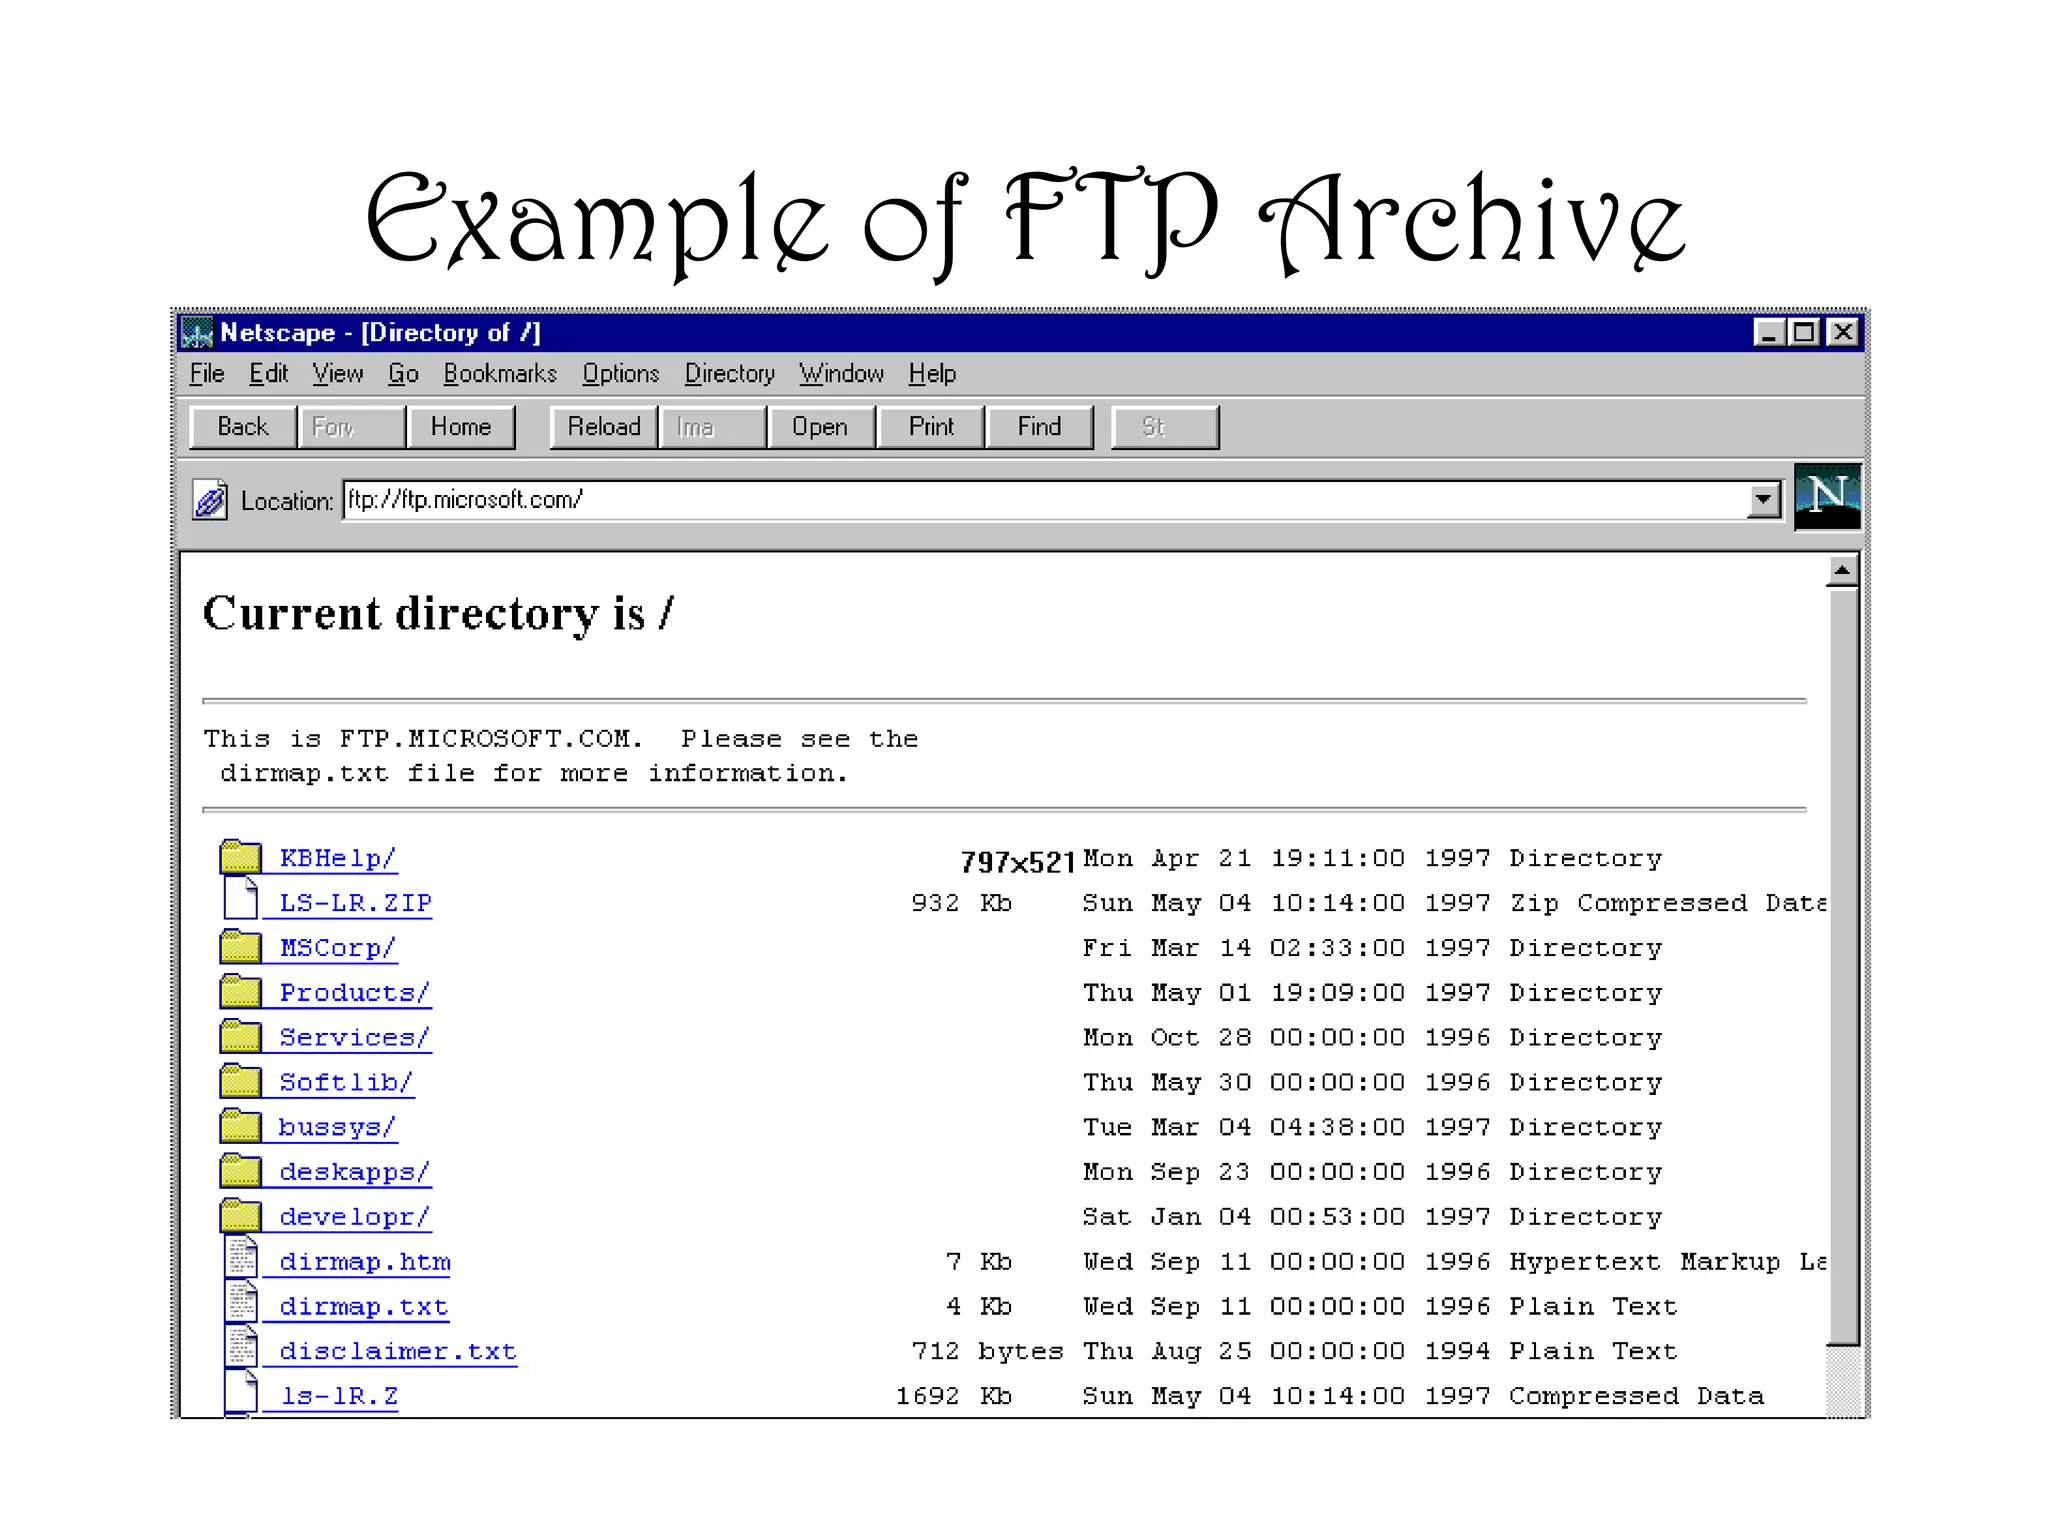Open the MSCorp/ directory link

tap(337, 948)
